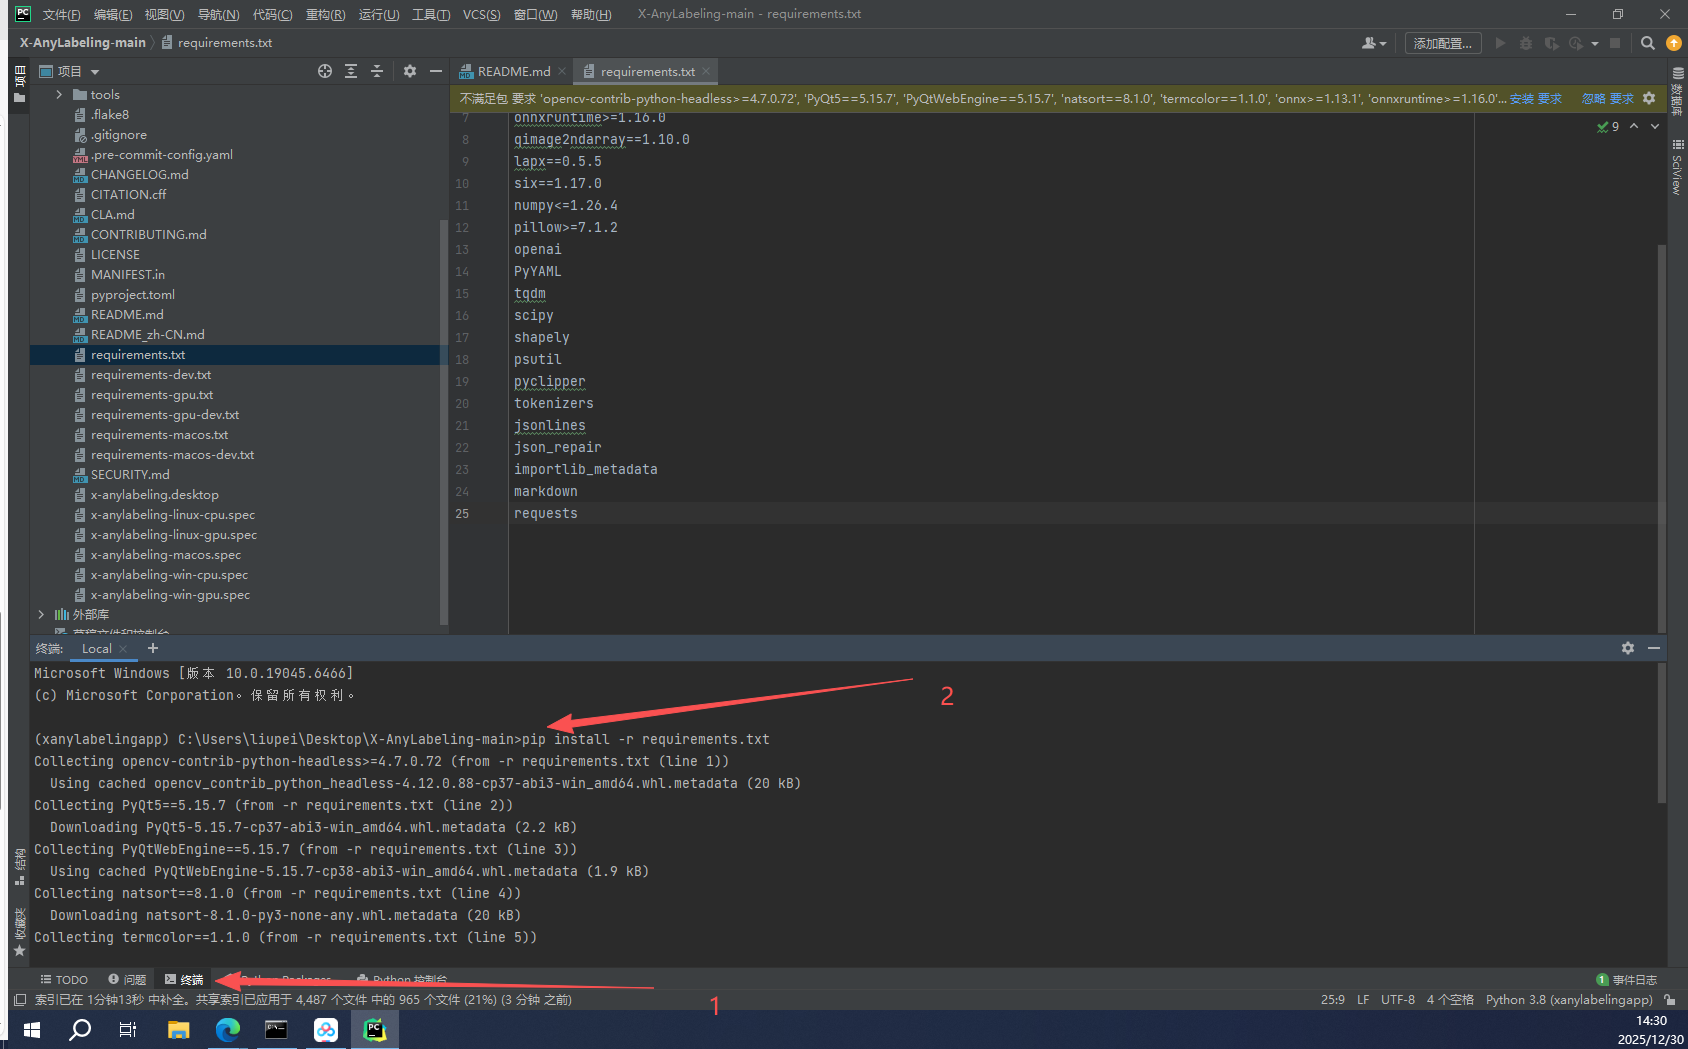Click the Run (play) toolbar icon
Screen dimensions: 1688x1049
pos(1500,43)
